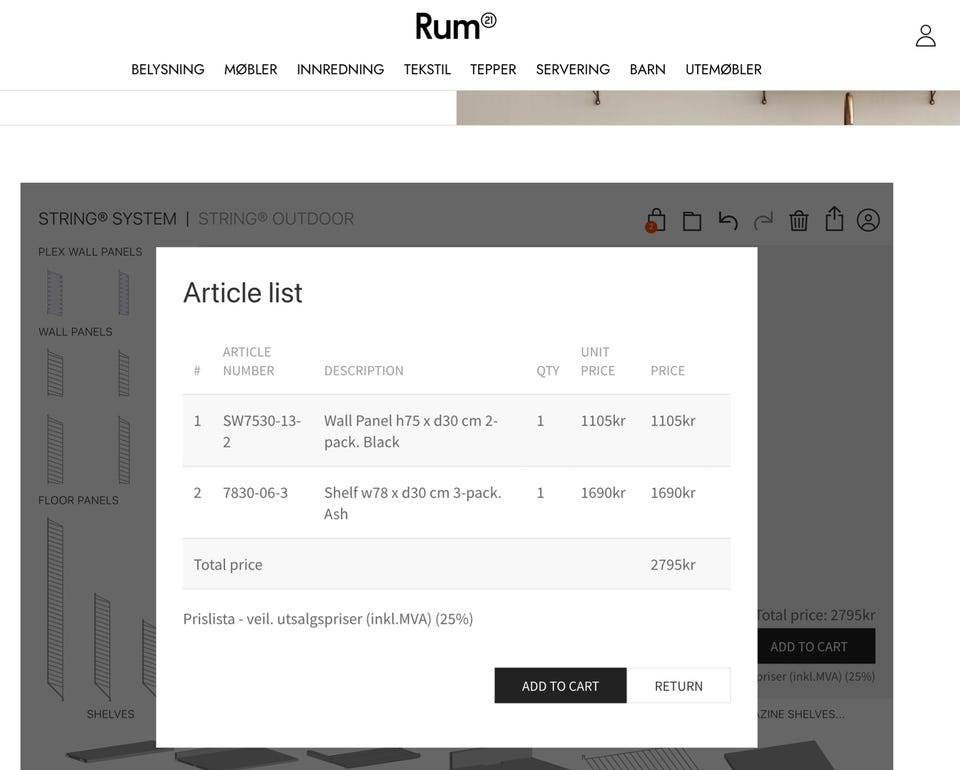Open saved designs folder icon

(692, 220)
